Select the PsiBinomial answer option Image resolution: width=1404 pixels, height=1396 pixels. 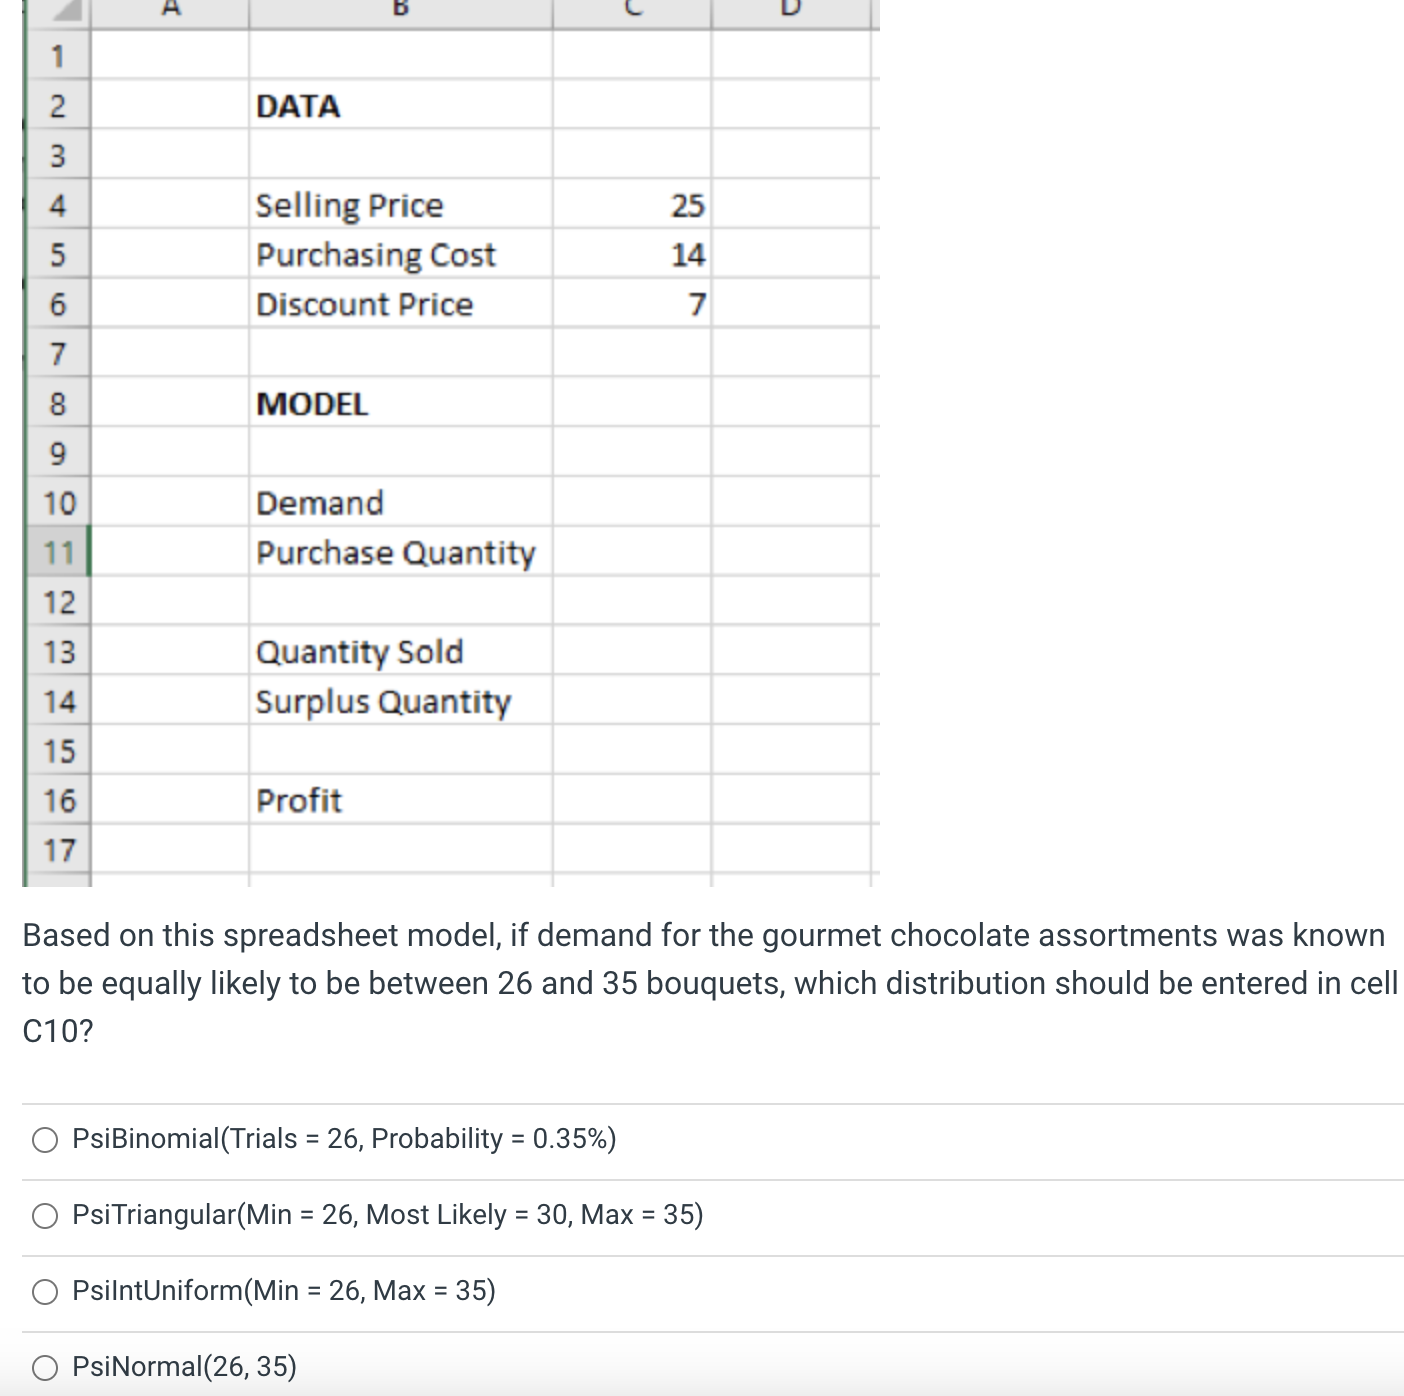[x=44, y=1138]
